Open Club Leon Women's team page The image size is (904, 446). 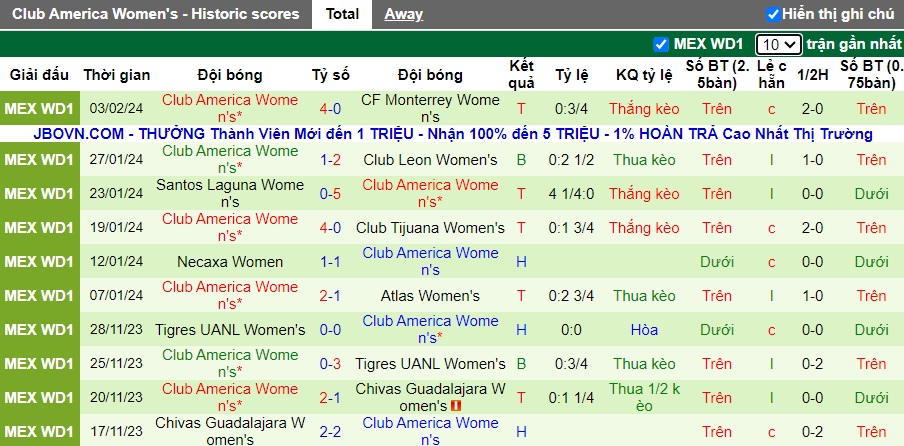click(430, 160)
